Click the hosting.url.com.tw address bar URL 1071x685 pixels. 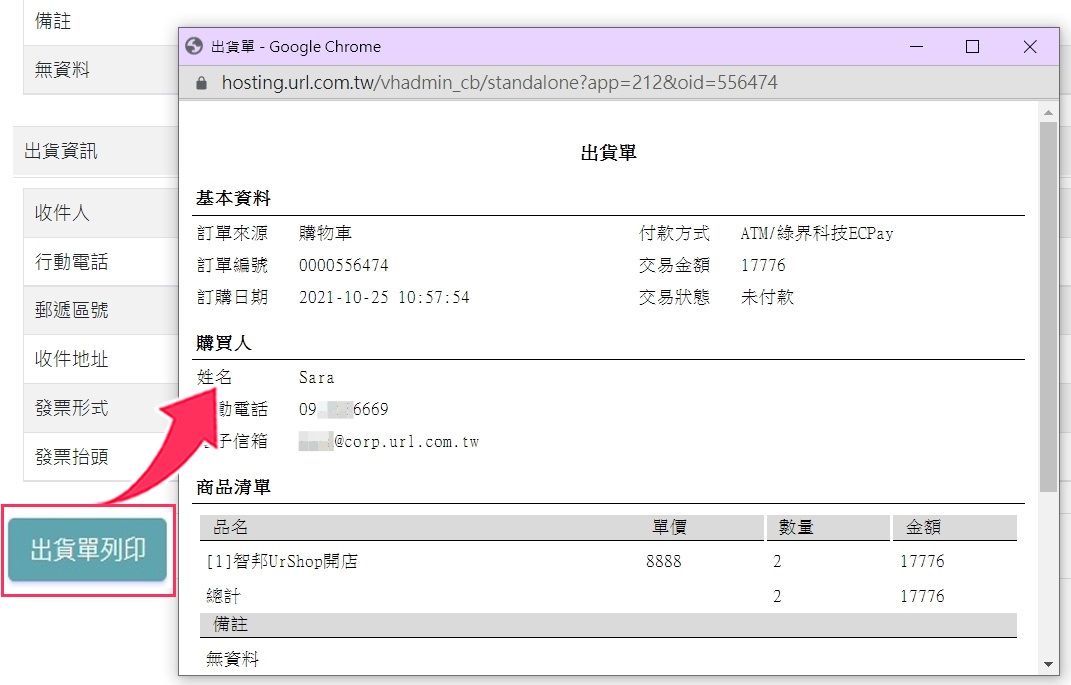(x=499, y=83)
